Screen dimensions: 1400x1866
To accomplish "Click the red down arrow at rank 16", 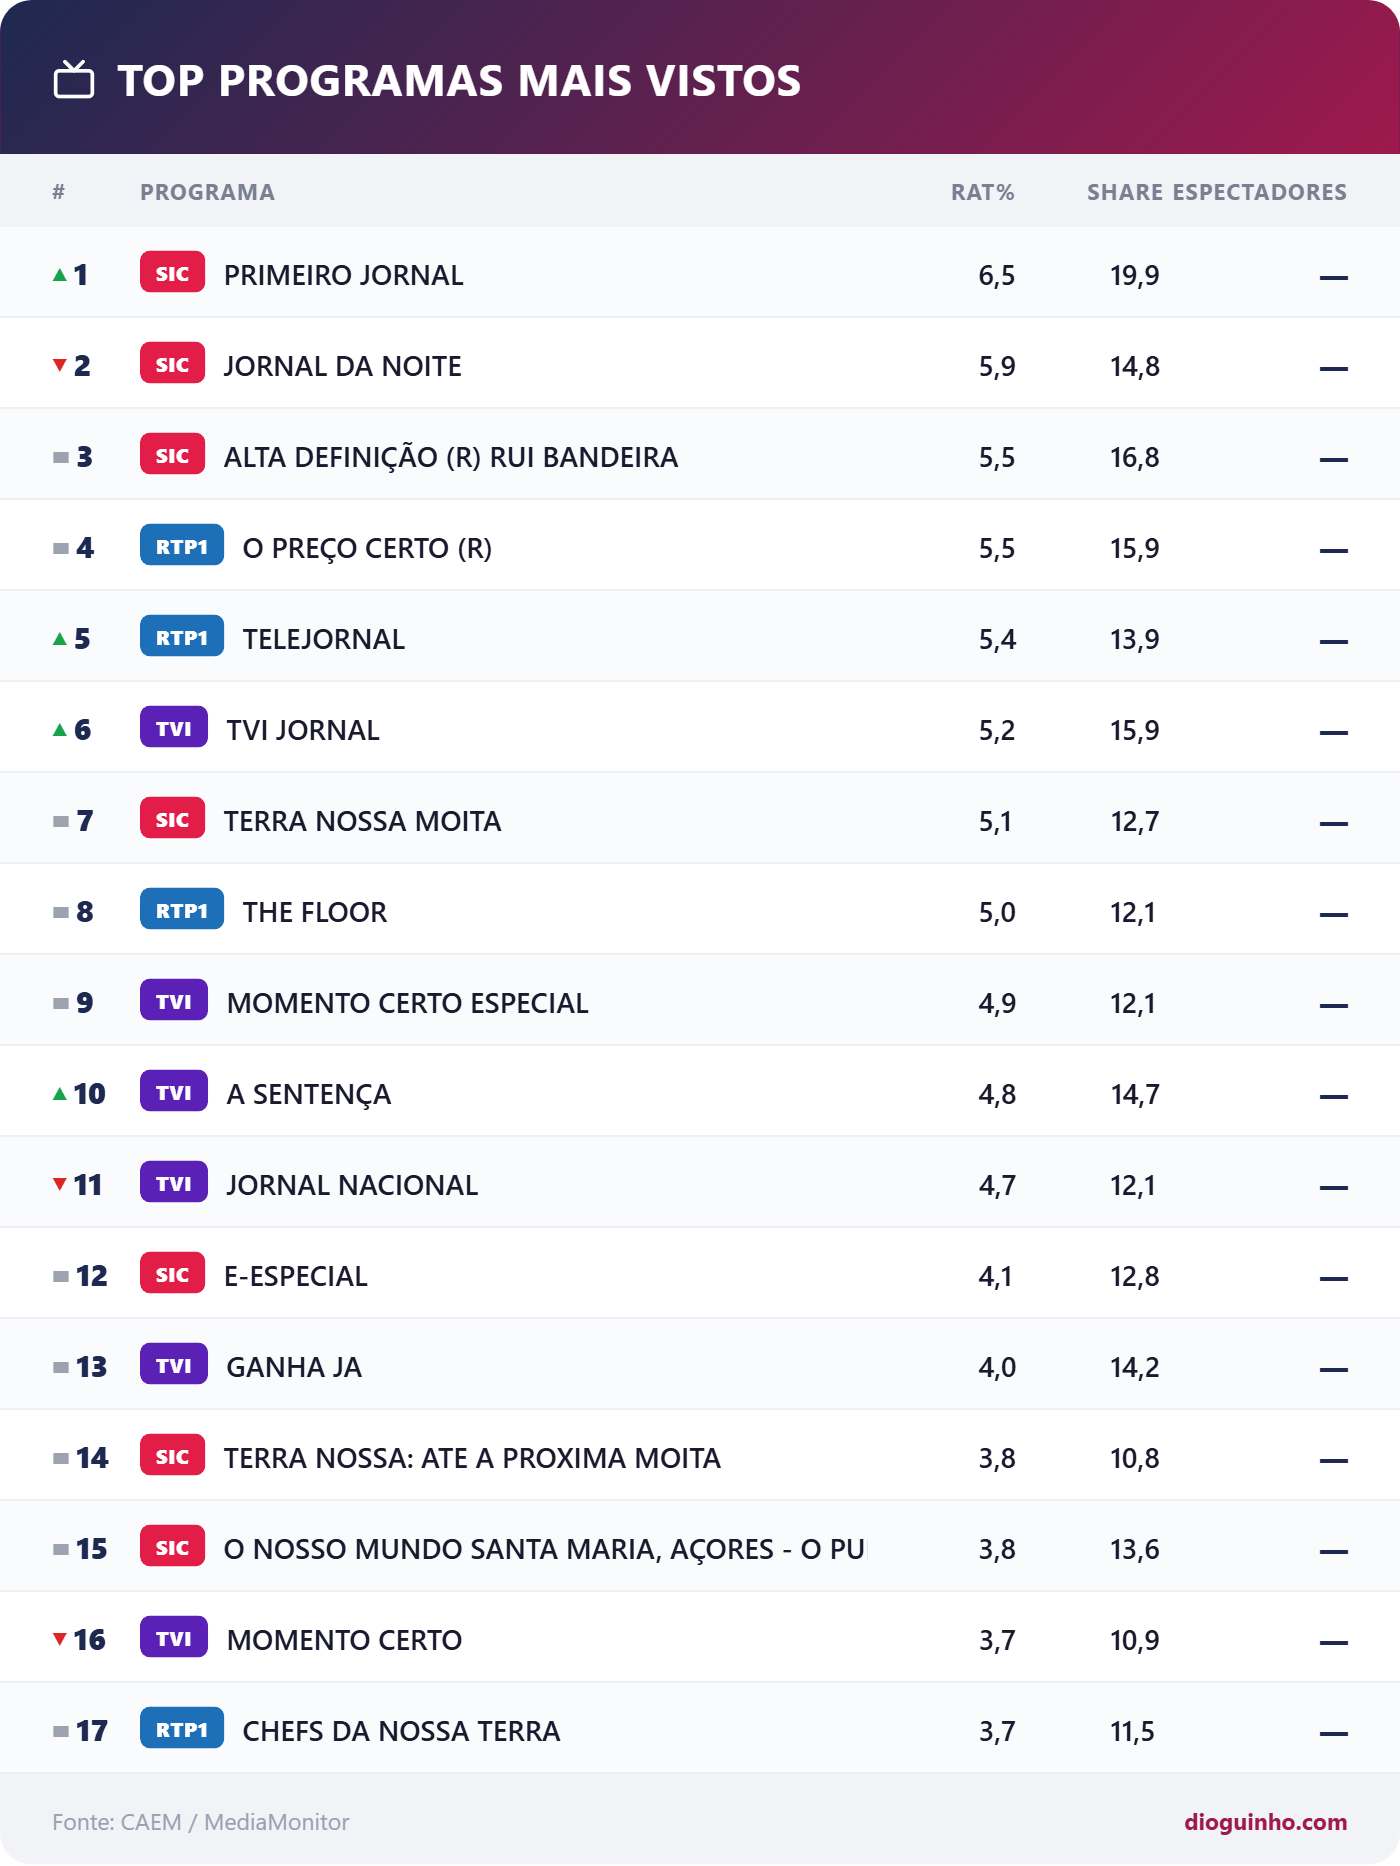I will (x=60, y=1639).
